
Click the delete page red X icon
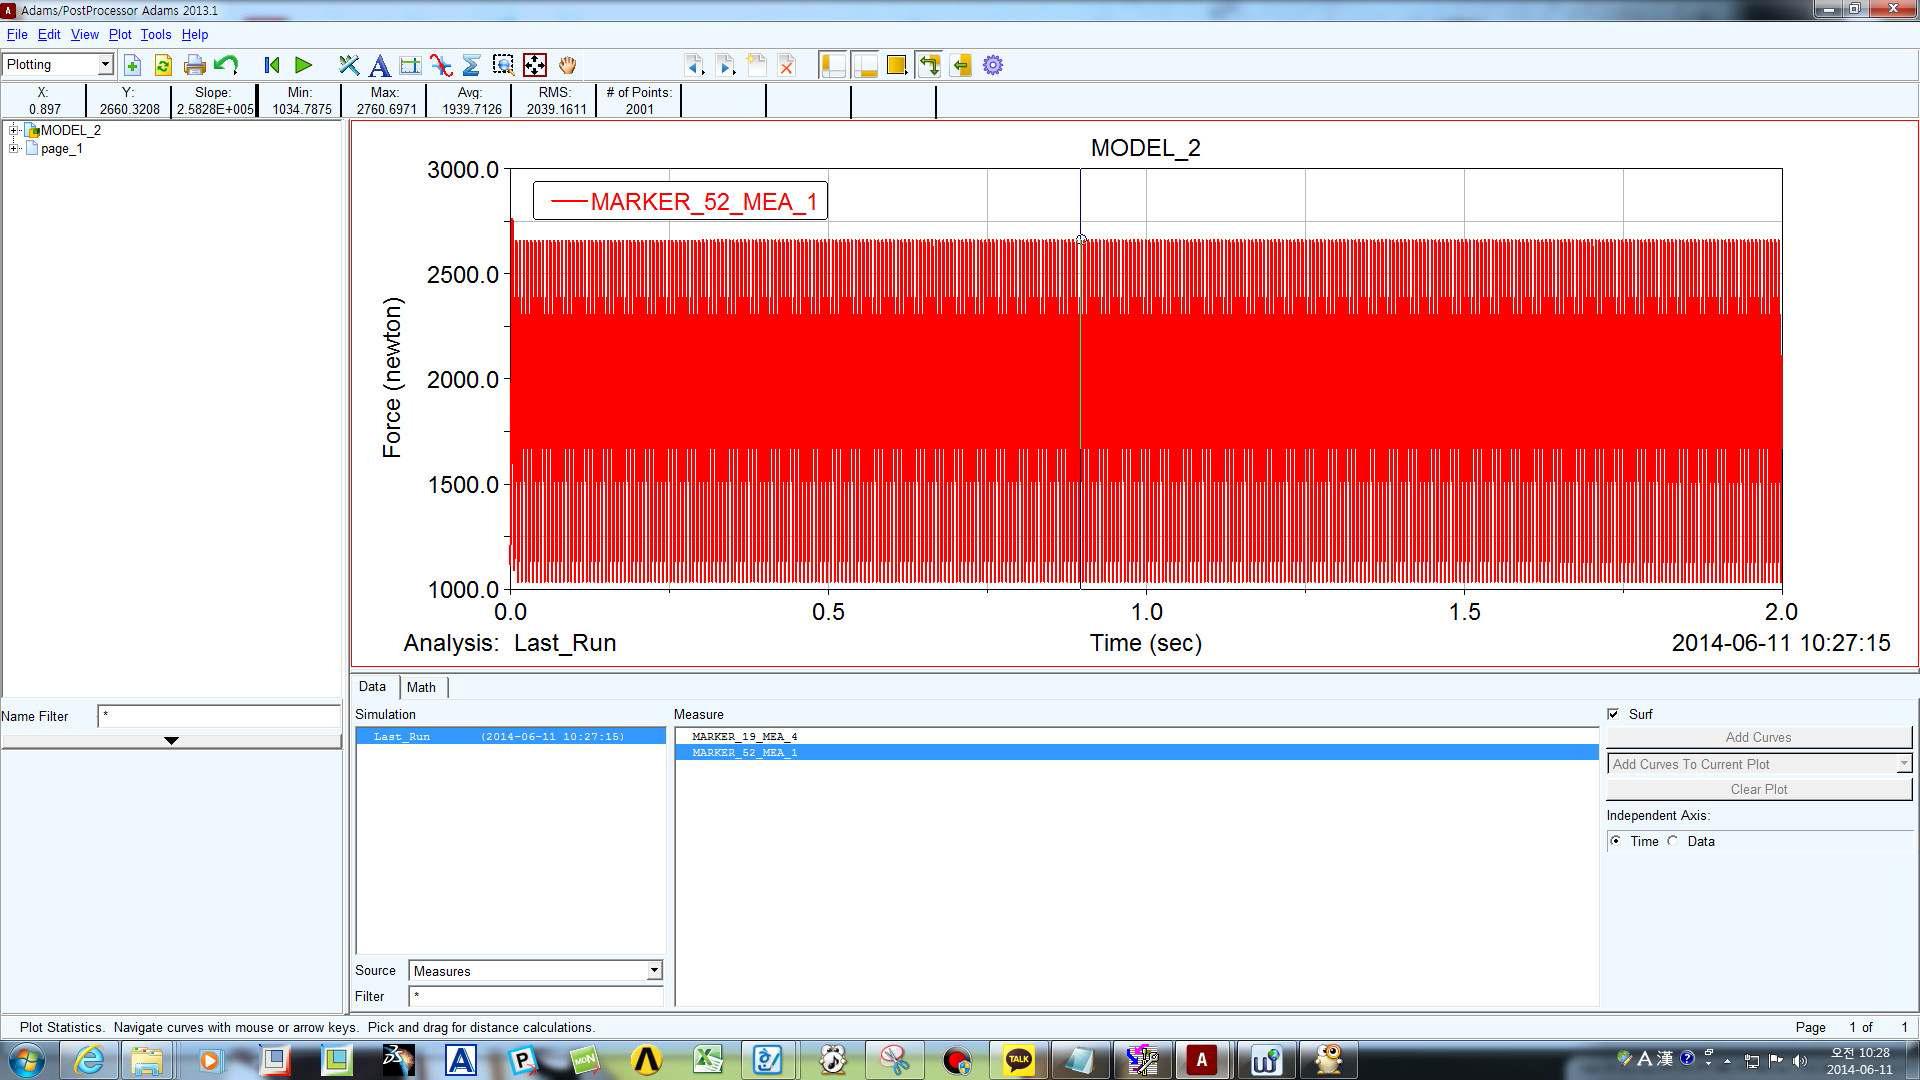coord(787,66)
